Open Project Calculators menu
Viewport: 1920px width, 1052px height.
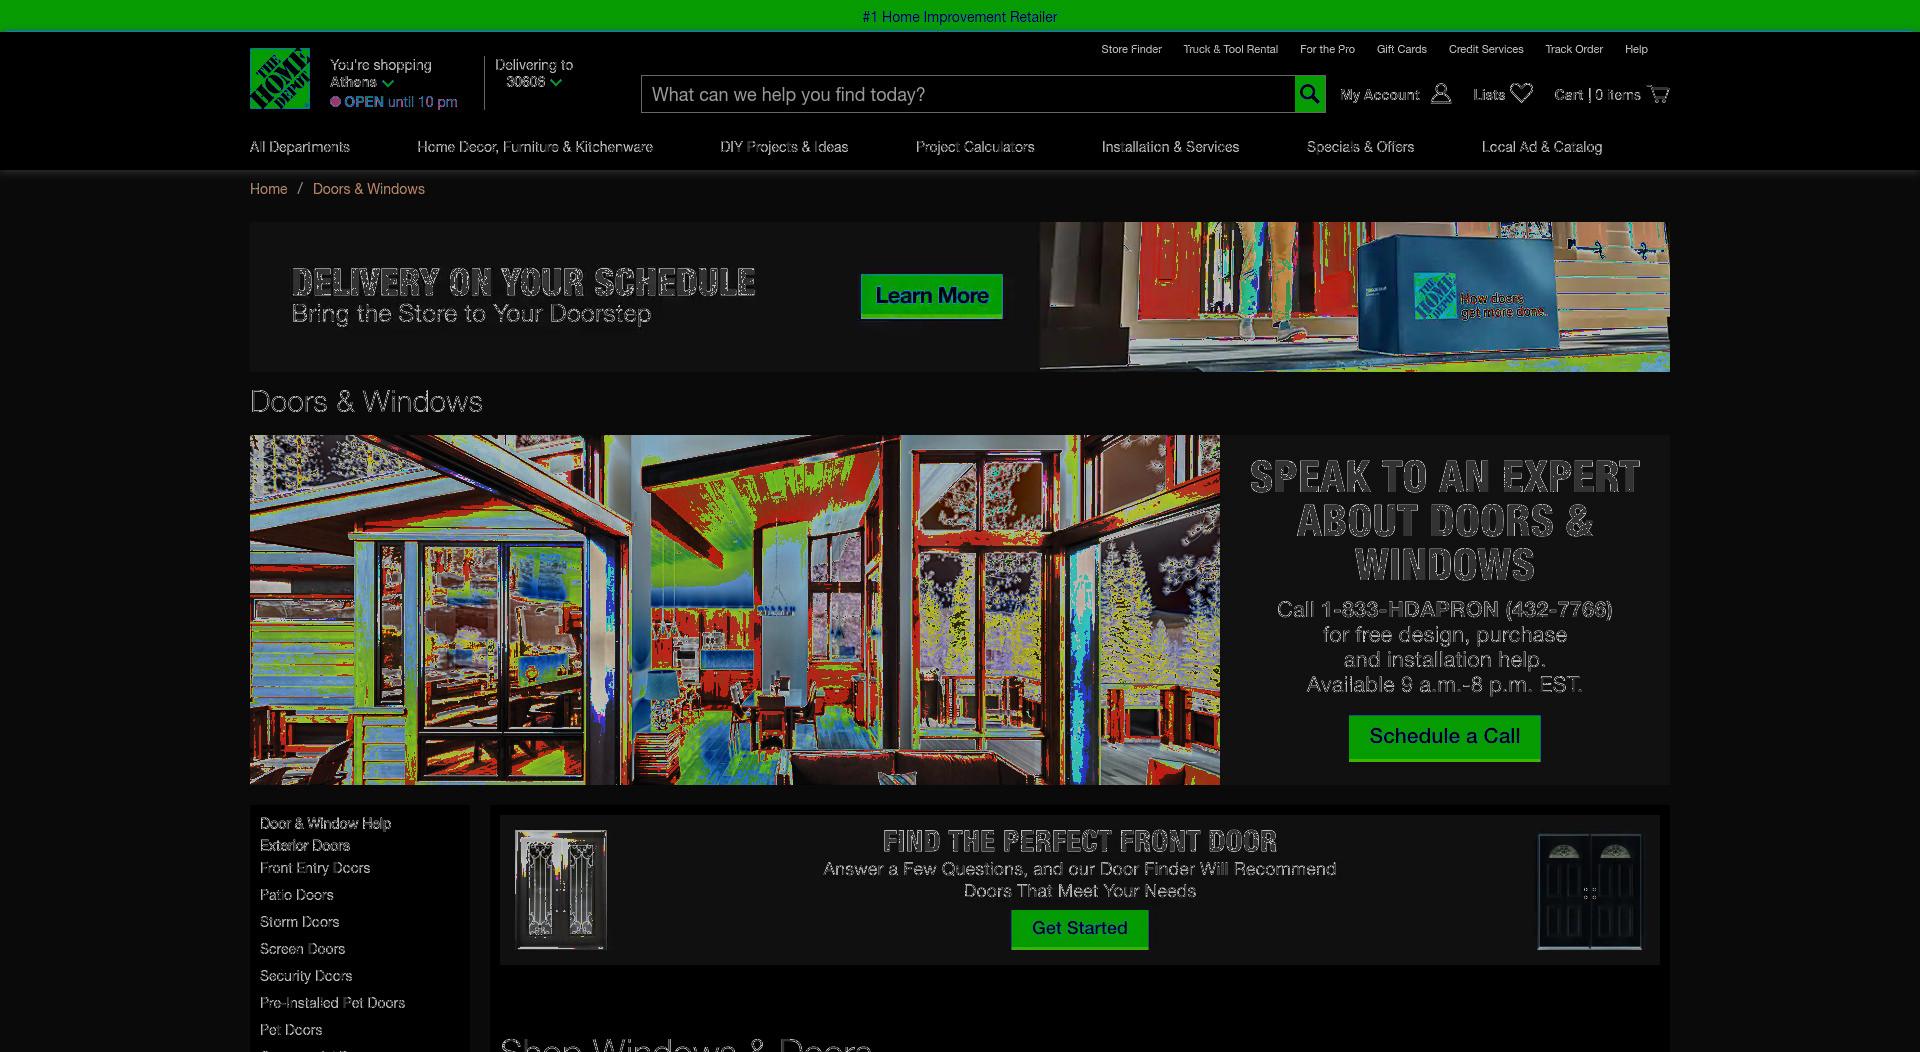click(975, 147)
